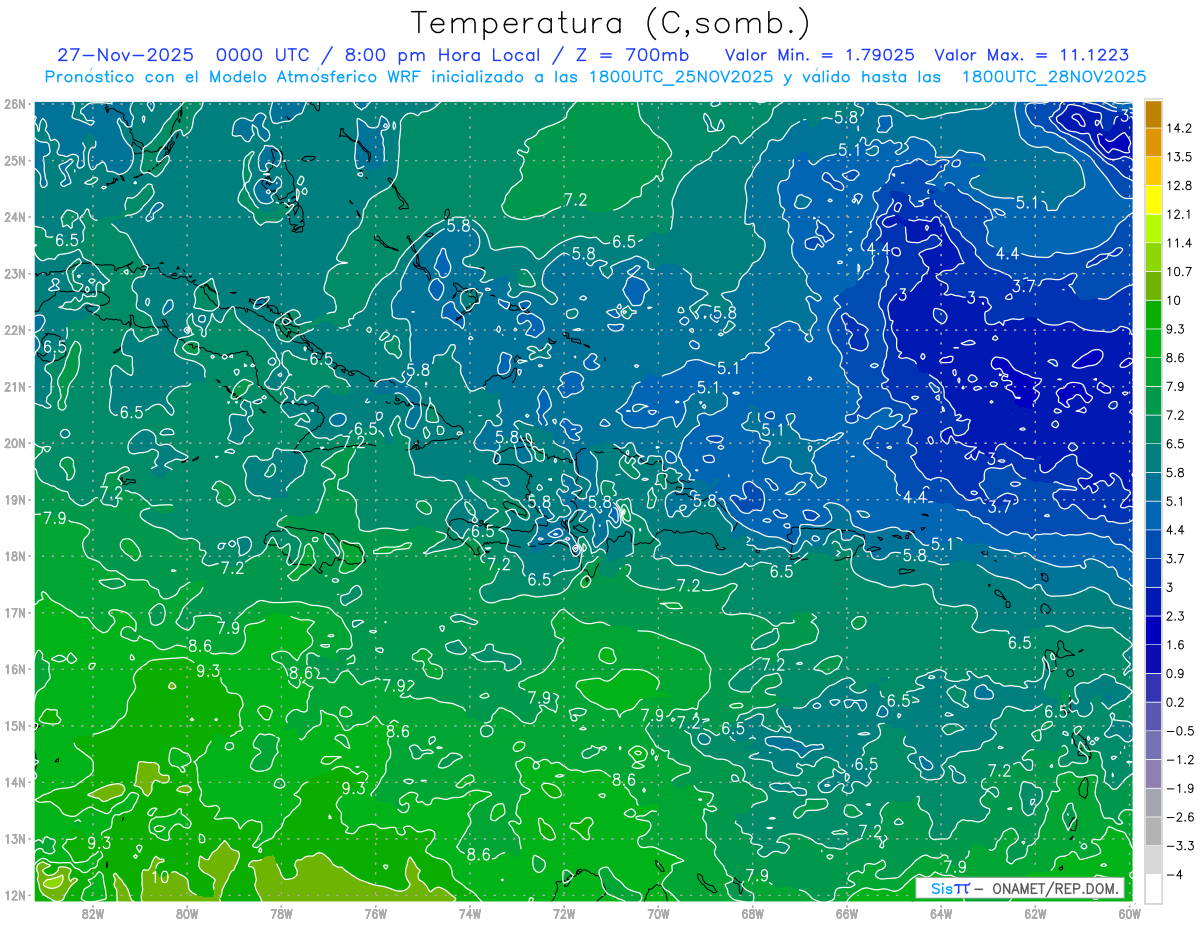1200x927 pixels.
Task: Click the '14.2' color bar label
Action: [1180, 128]
